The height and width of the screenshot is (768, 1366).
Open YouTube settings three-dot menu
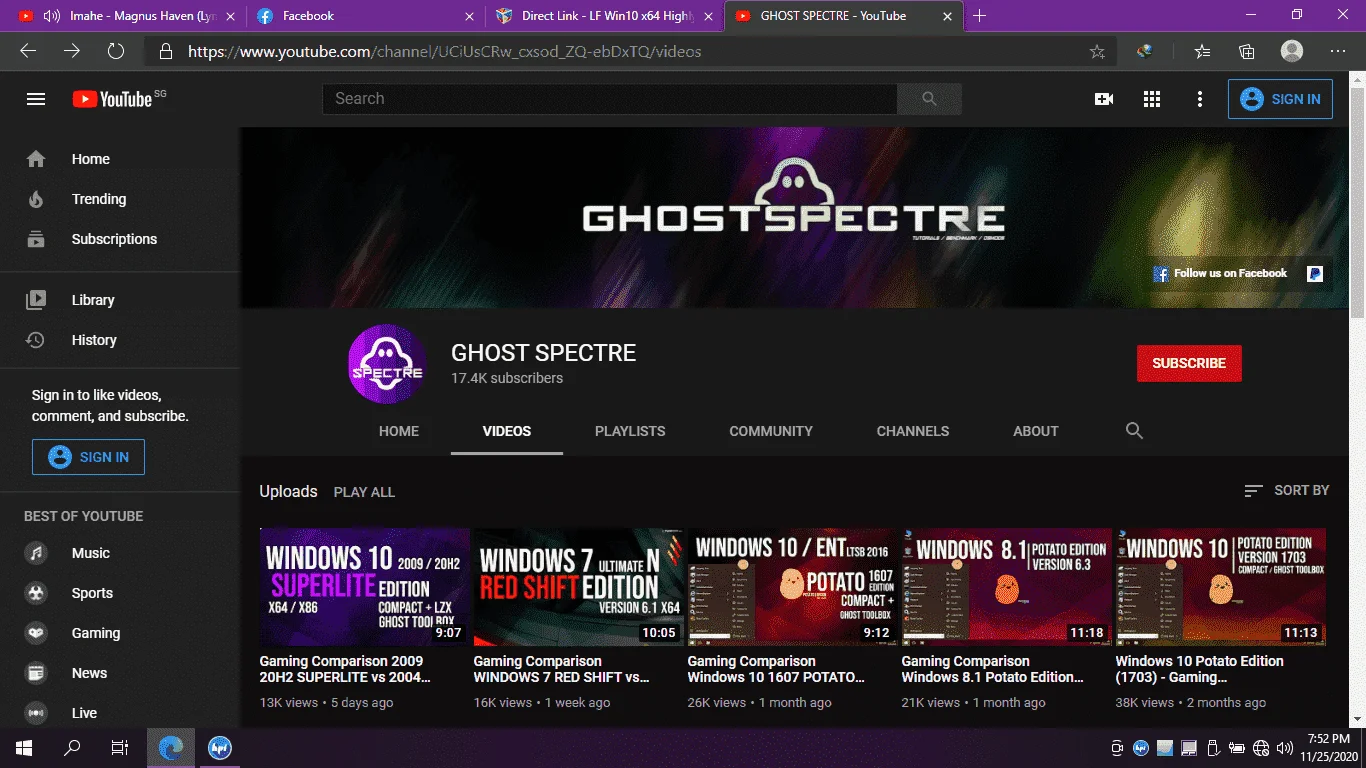(x=1200, y=99)
